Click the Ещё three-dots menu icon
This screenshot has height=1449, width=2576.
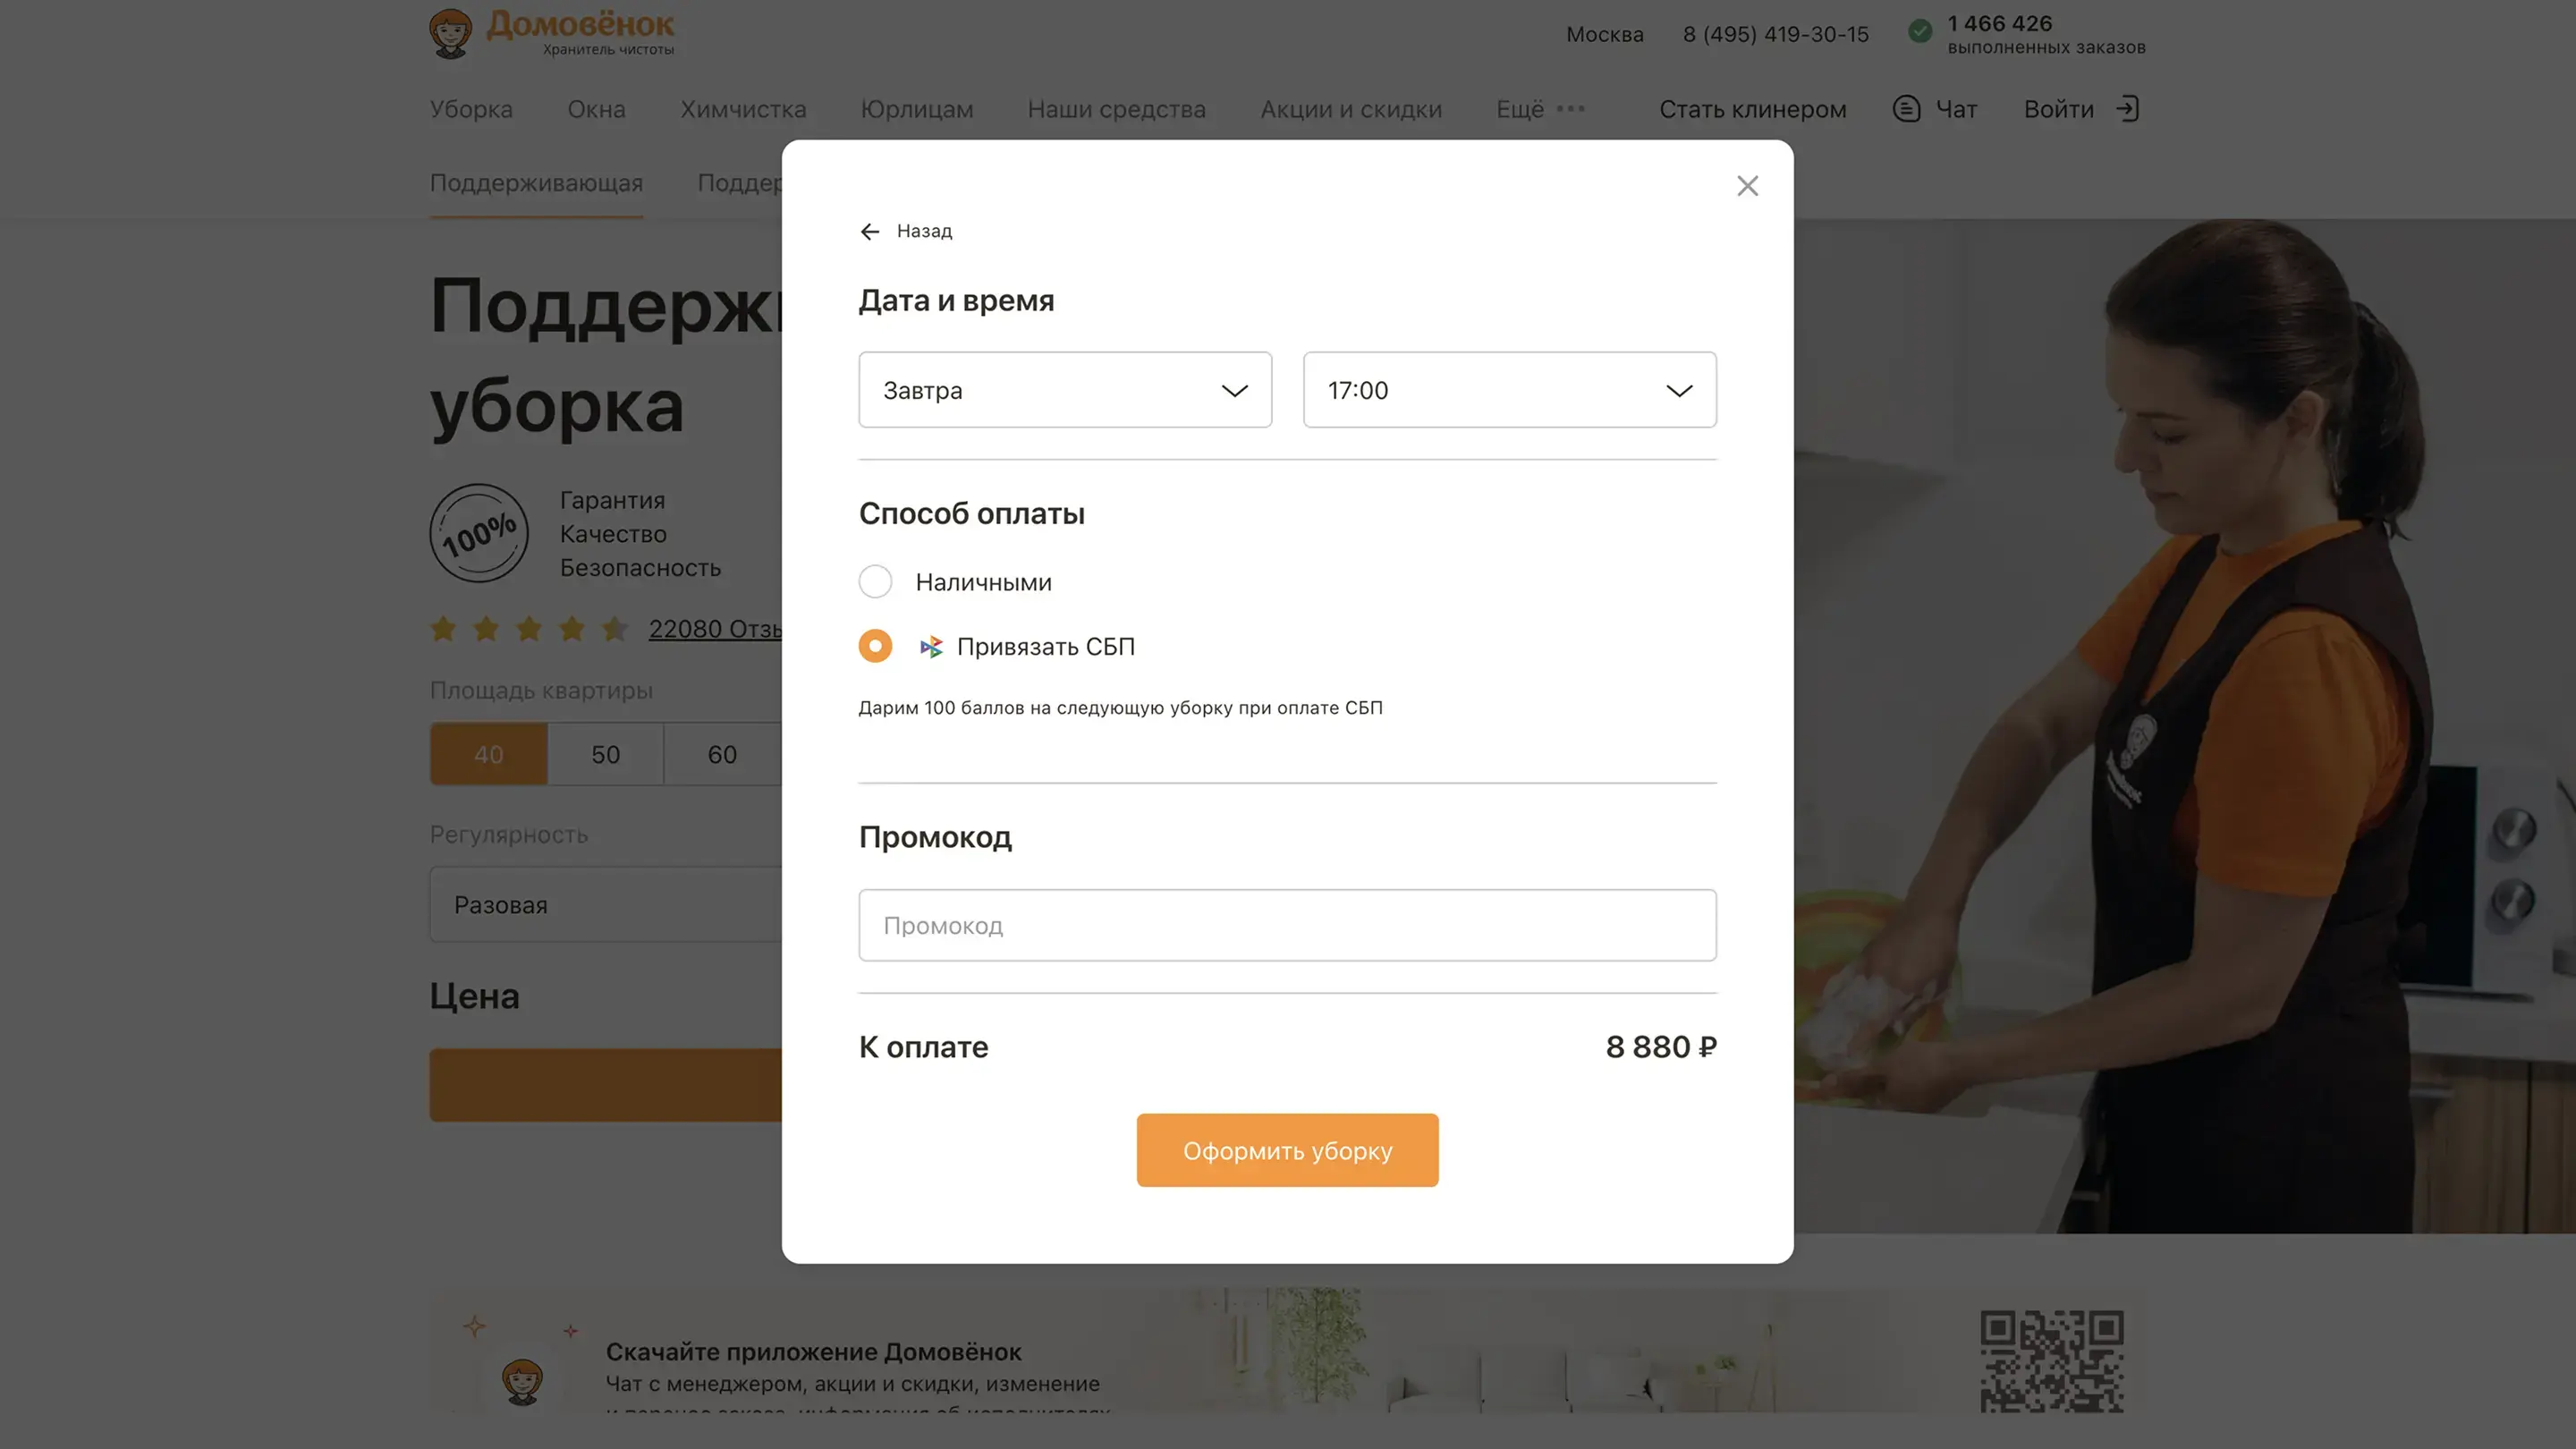[1571, 109]
